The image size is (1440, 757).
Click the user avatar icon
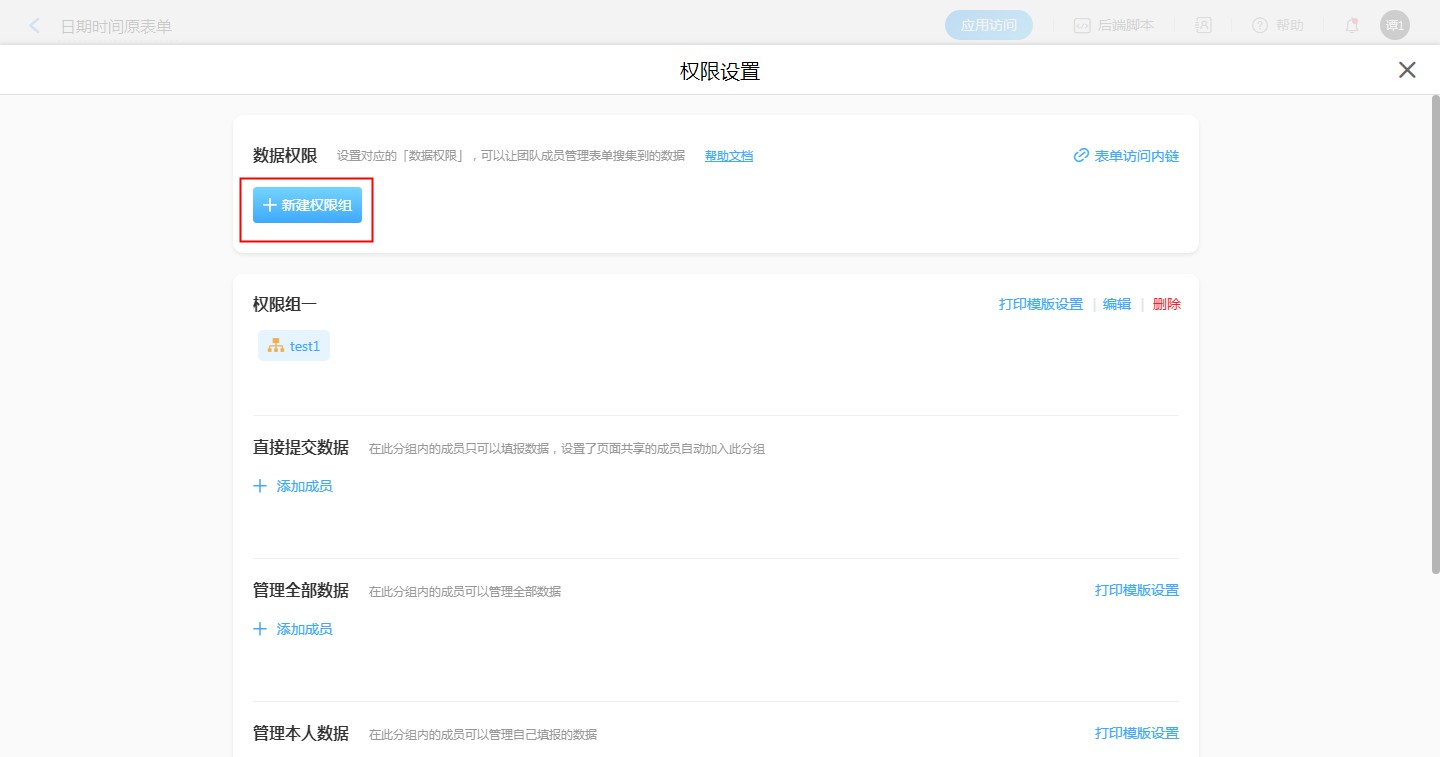pyautogui.click(x=1394, y=26)
